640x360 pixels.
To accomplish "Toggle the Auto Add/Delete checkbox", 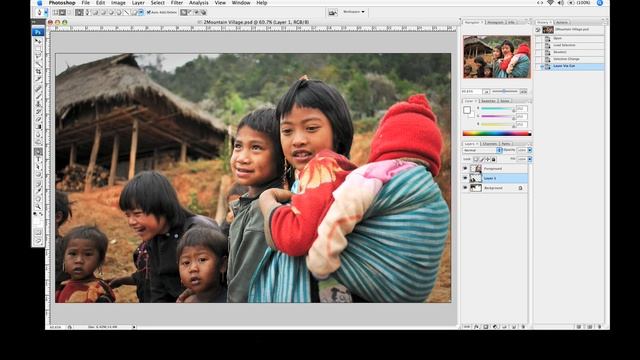I will tap(149, 13).
